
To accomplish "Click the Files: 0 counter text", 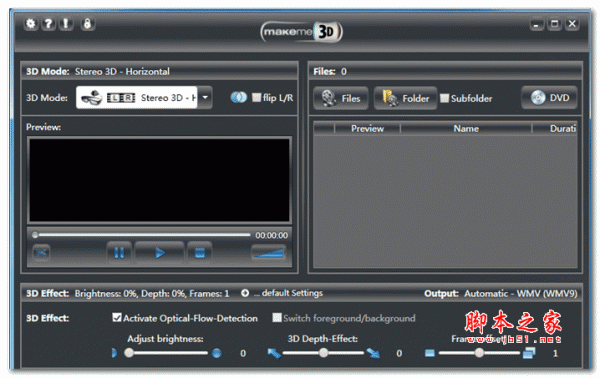I will pos(330,72).
